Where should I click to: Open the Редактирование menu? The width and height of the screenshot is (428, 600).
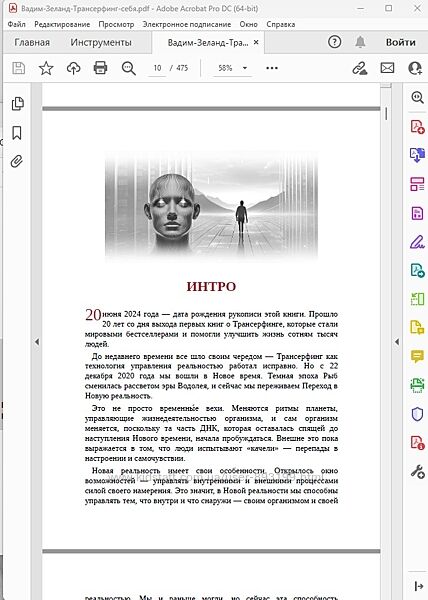62,24
